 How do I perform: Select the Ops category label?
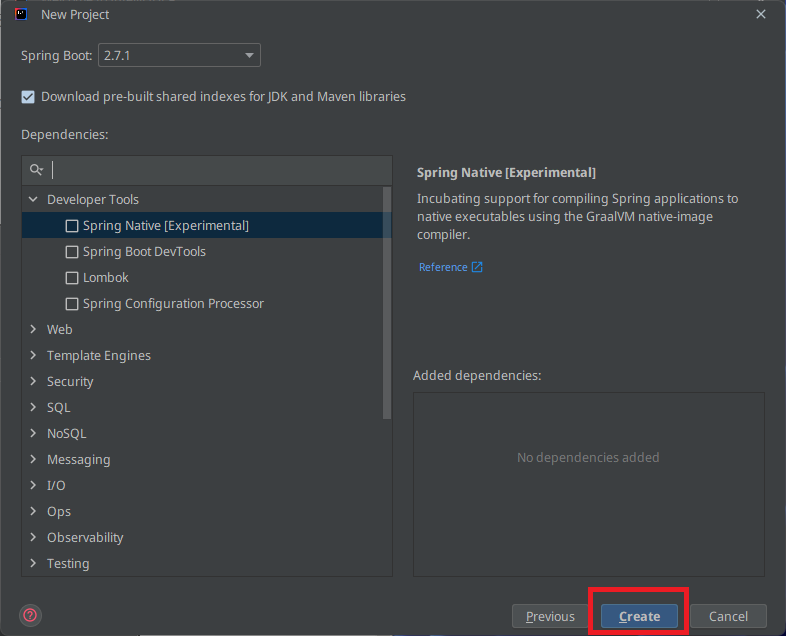(59, 512)
